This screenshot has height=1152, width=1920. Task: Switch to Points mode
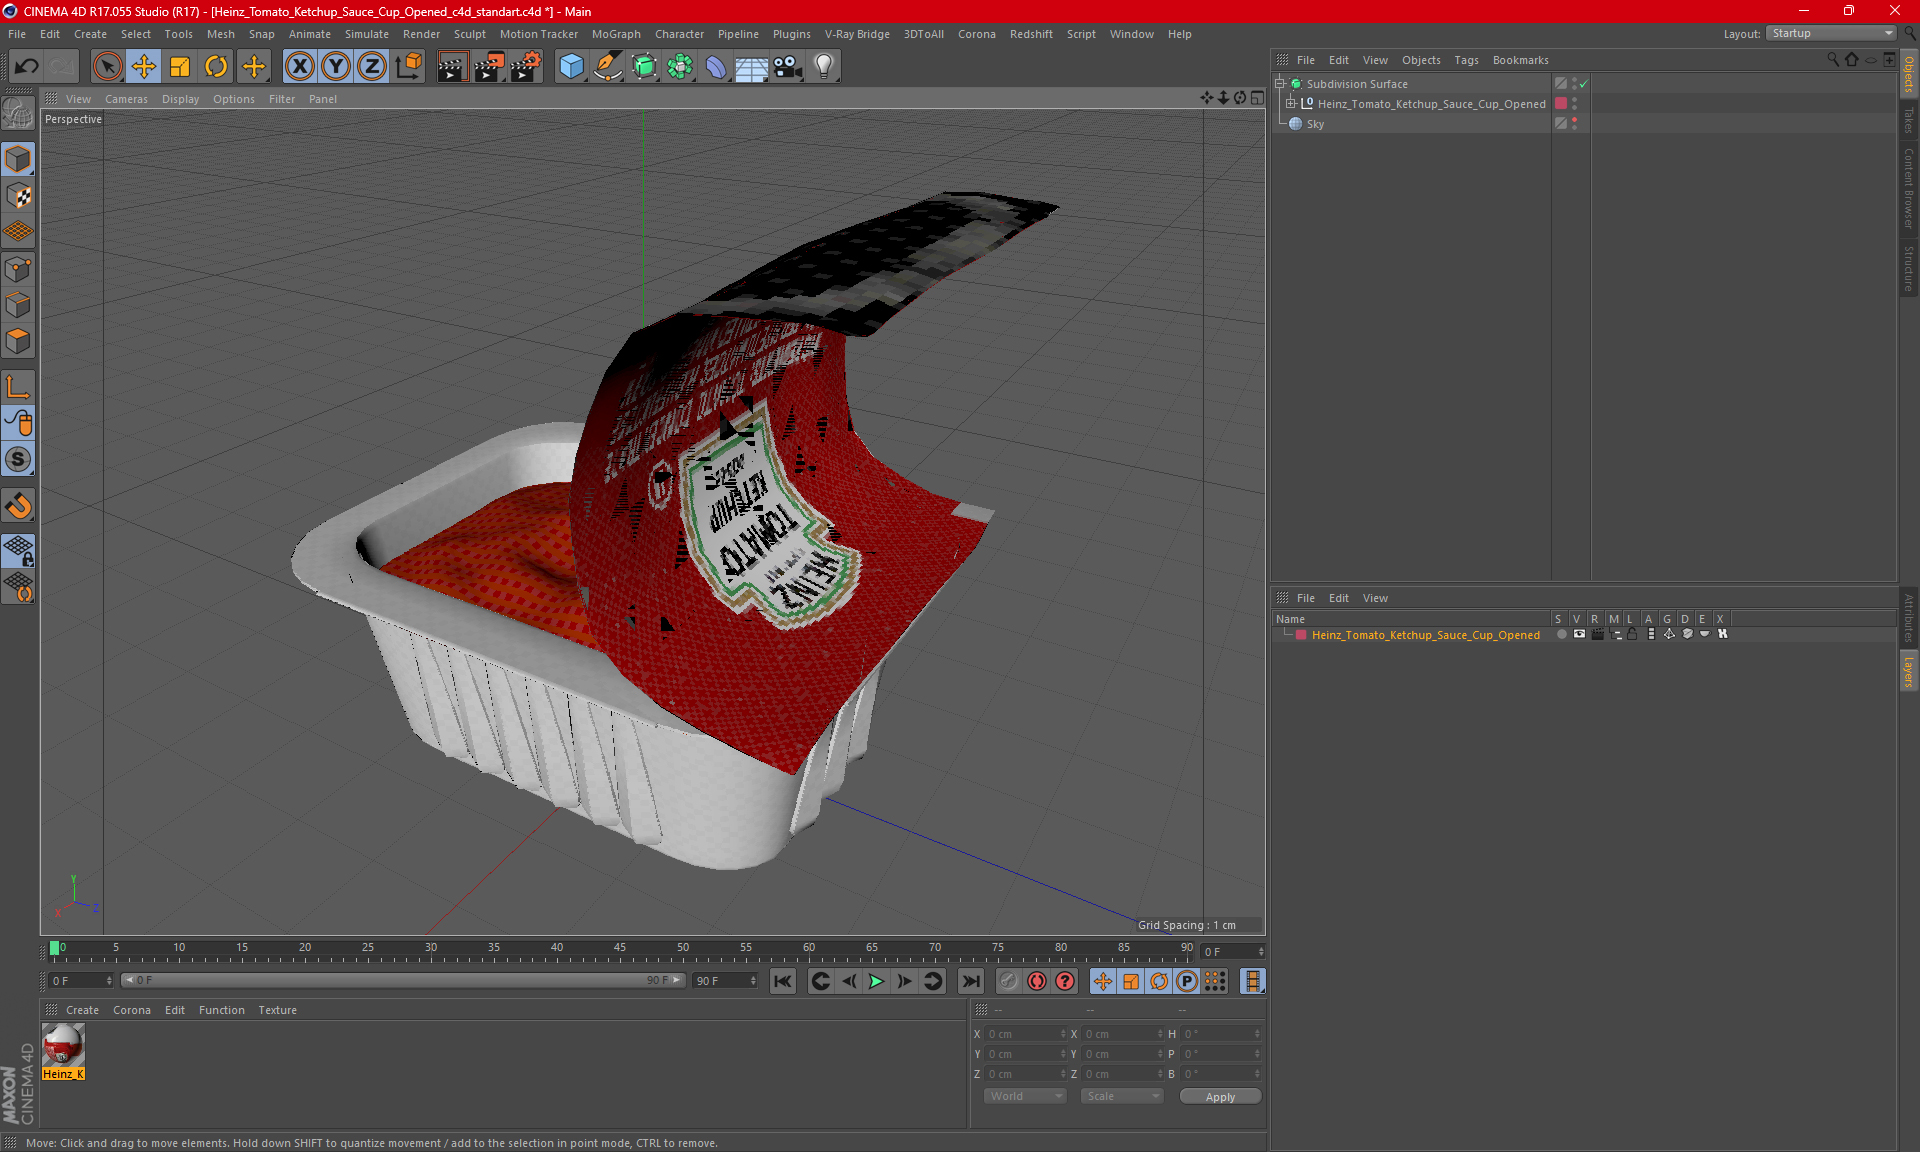point(18,269)
